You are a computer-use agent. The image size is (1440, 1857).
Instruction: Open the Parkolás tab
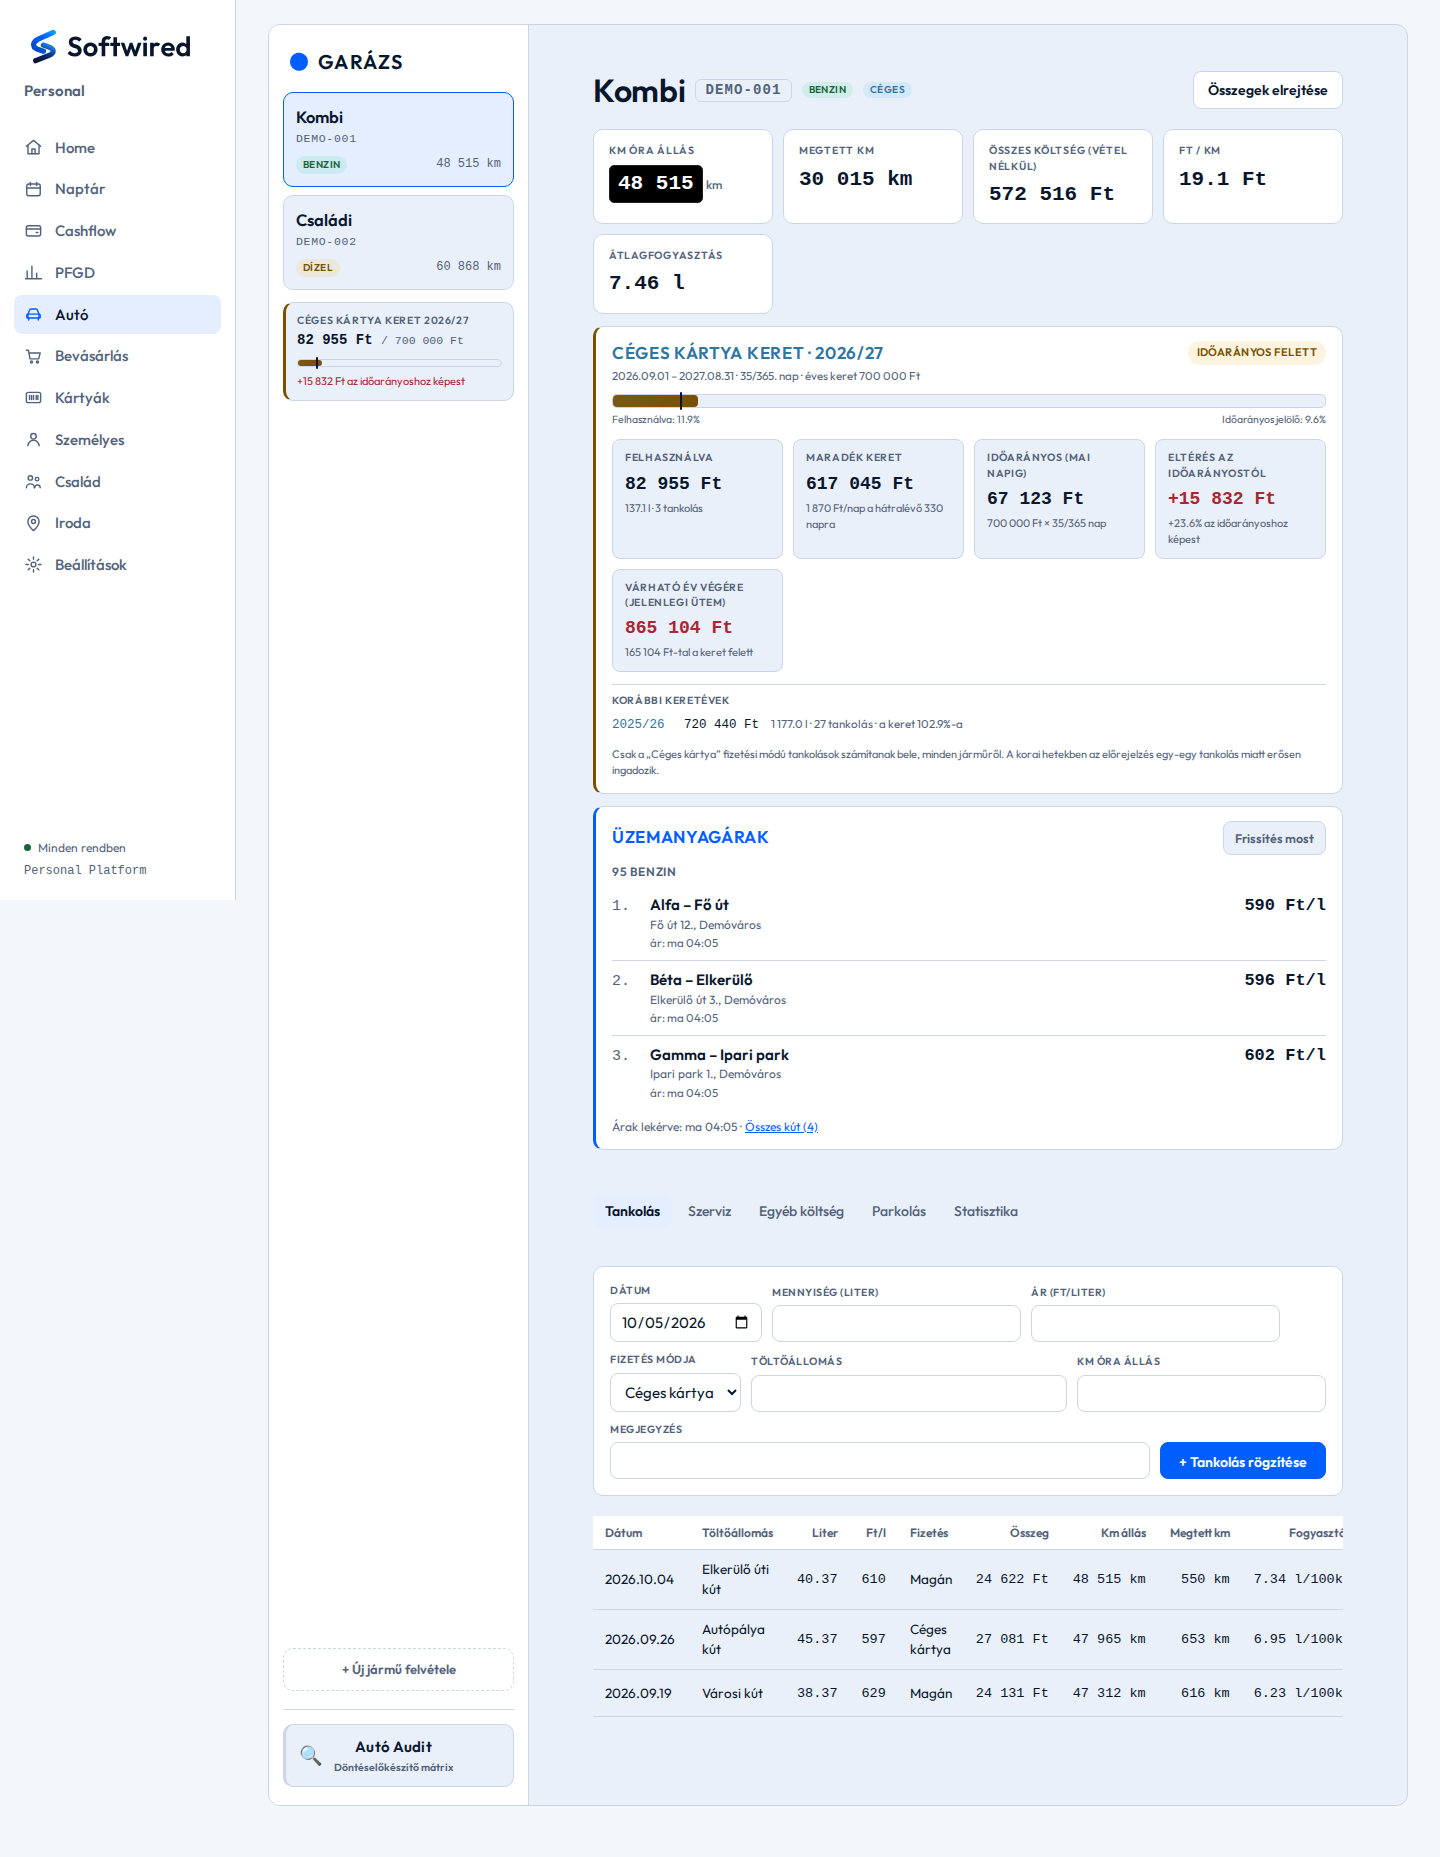click(899, 1212)
